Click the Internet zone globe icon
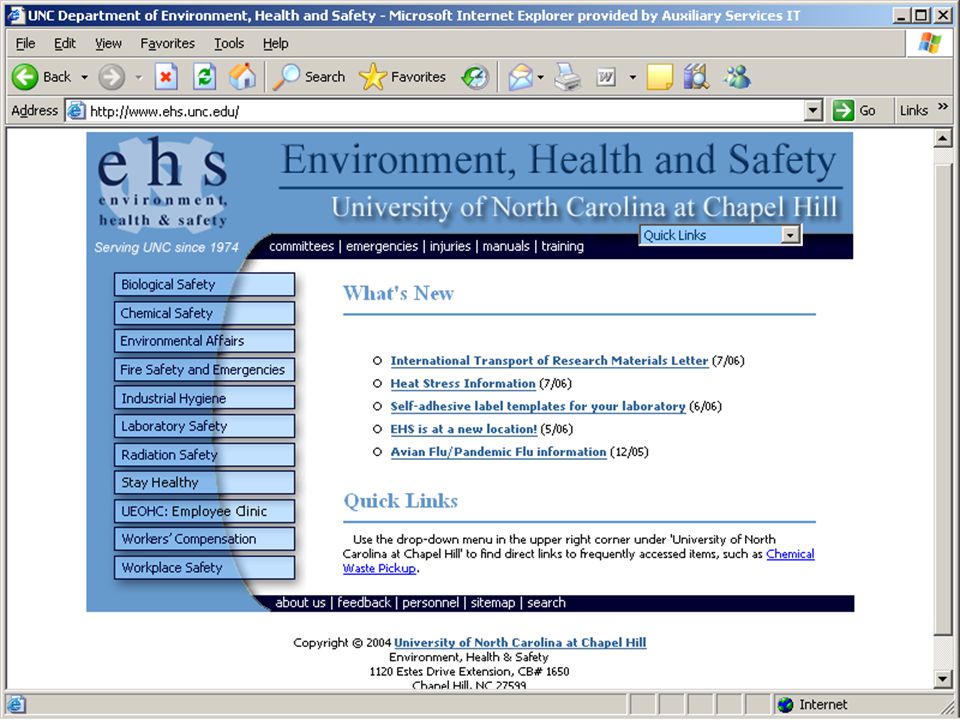 click(785, 705)
